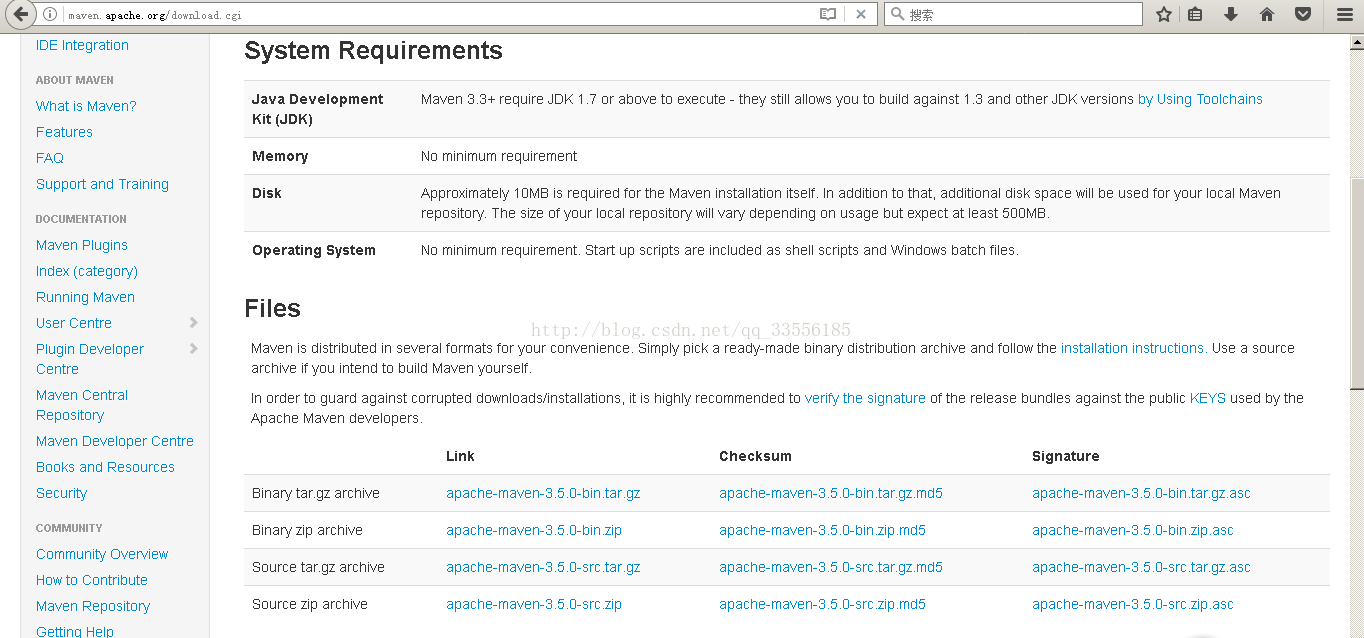
Task: Toggle reader view icon in address bar
Action: click(x=828, y=15)
